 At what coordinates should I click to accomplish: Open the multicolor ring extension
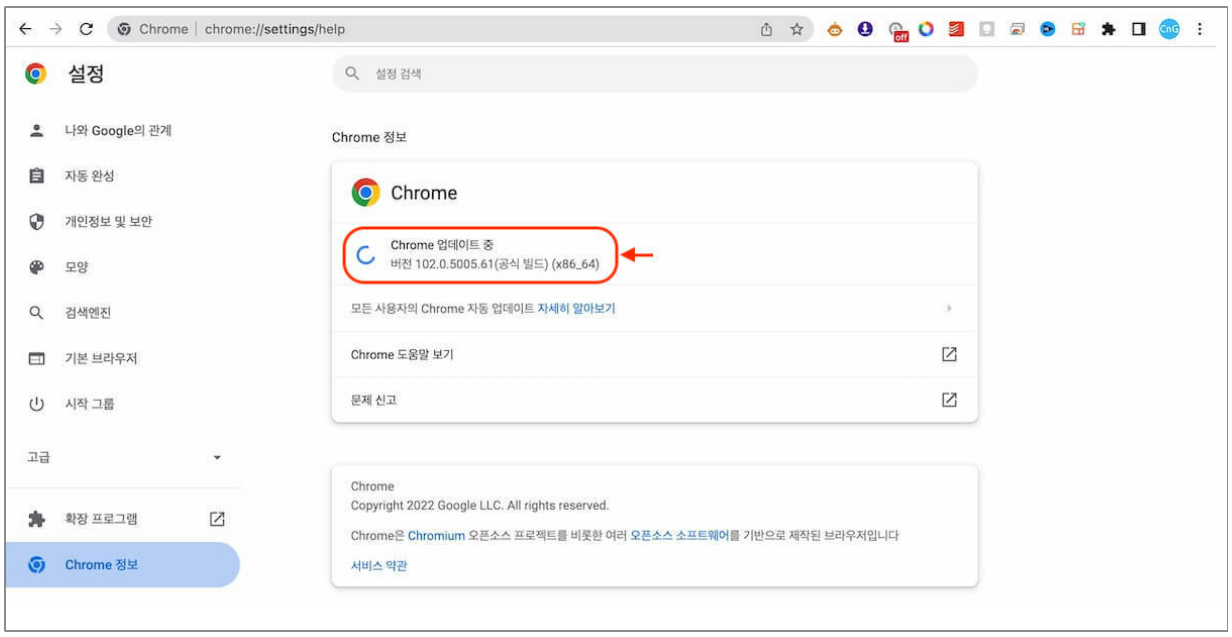coord(926,29)
